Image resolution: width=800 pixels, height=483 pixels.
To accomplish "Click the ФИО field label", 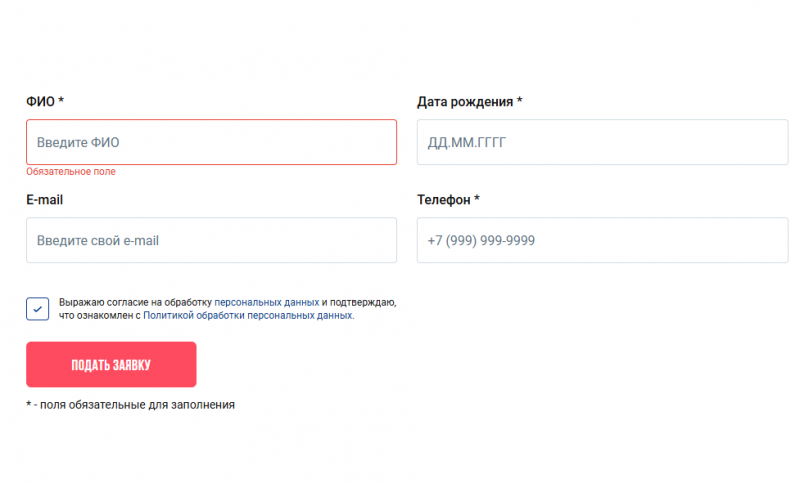I will 40,102.
